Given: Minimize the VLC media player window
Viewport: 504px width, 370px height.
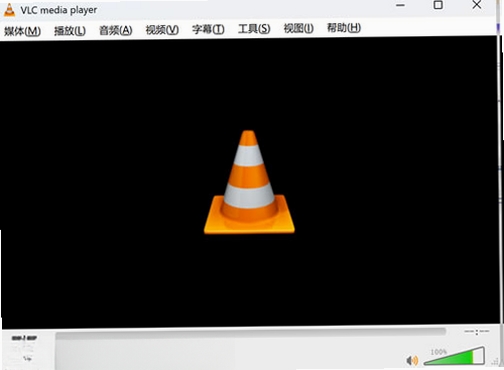Looking at the screenshot, I should (400, 5).
